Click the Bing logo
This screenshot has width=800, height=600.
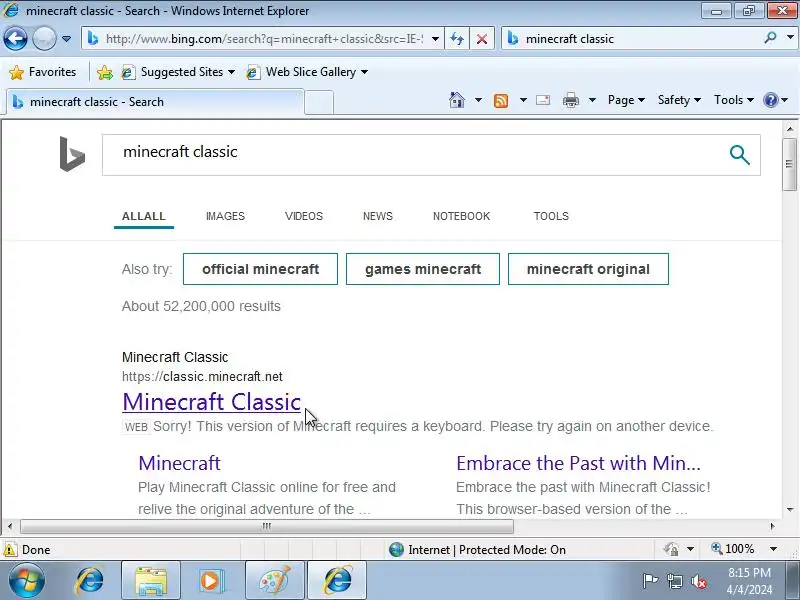pos(71,154)
